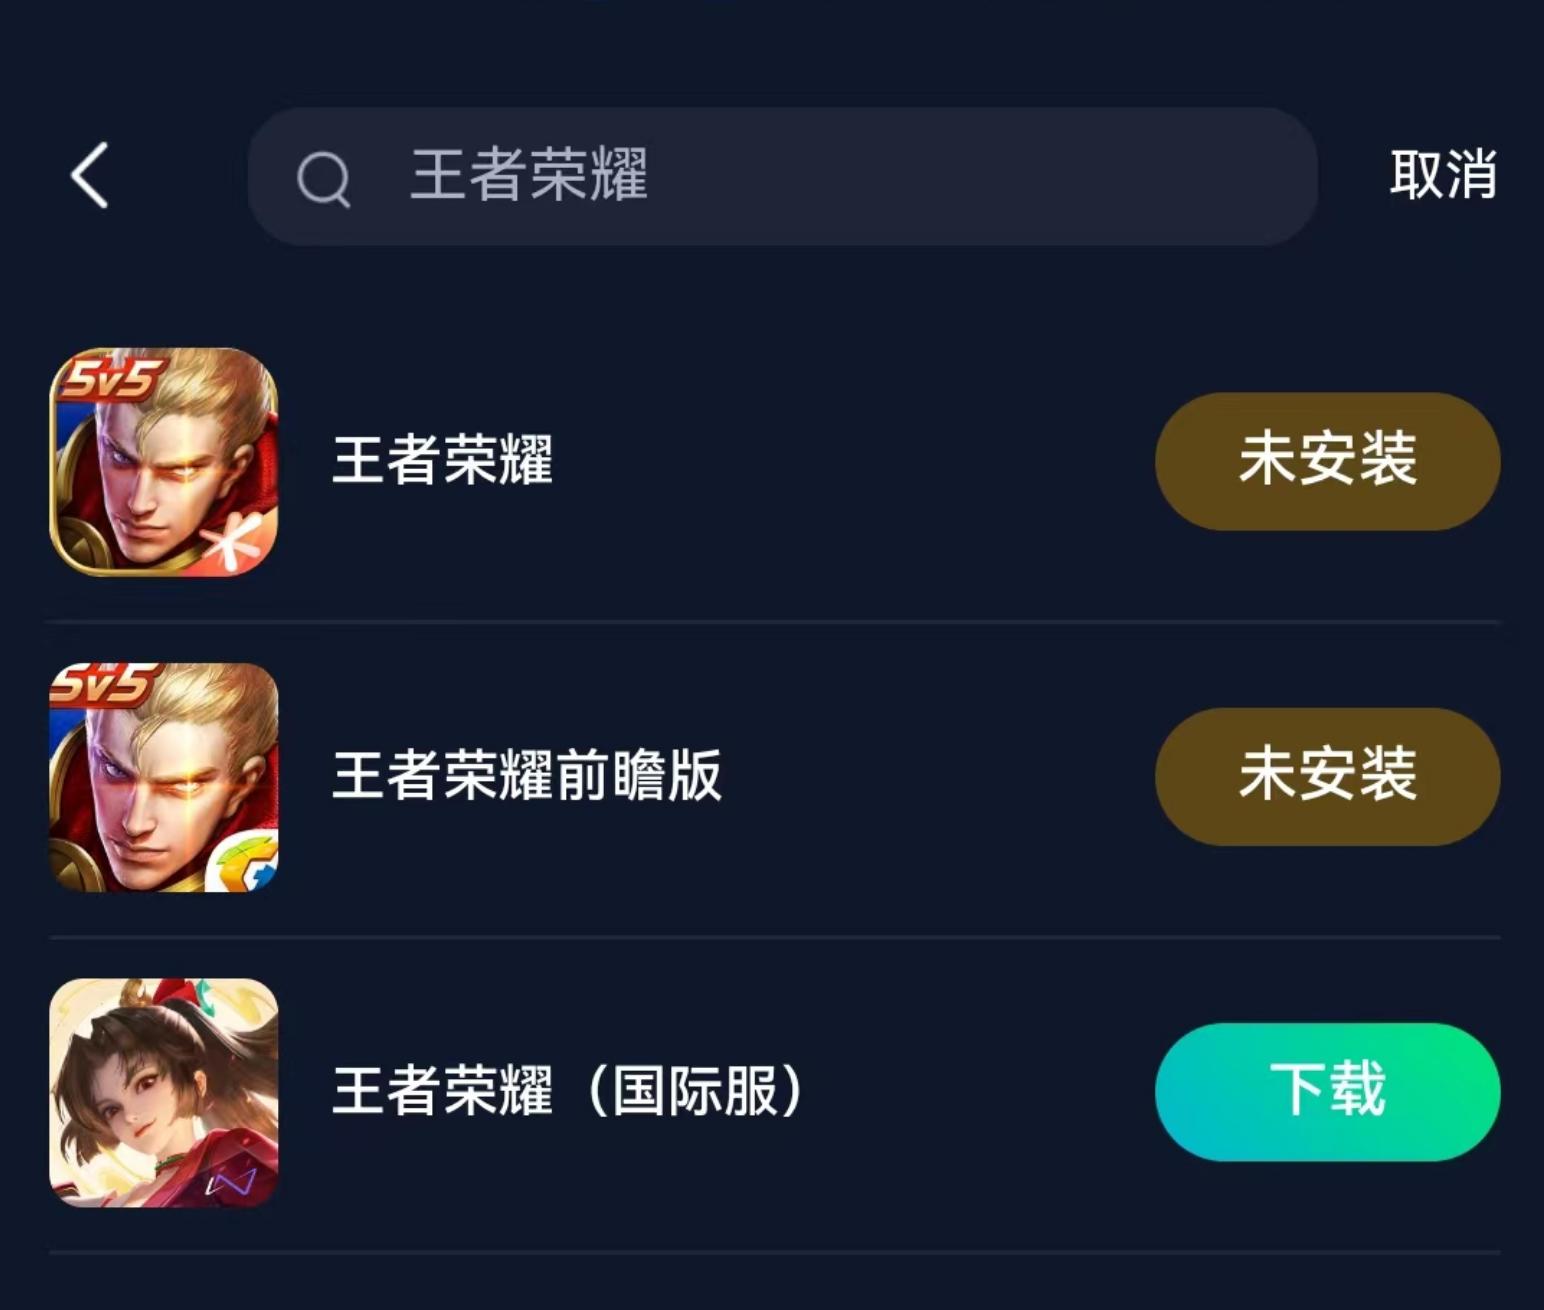Tap the magnifier search icon
Image resolution: width=1544 pixels, height=1310 pixels.
pos(324,179)
